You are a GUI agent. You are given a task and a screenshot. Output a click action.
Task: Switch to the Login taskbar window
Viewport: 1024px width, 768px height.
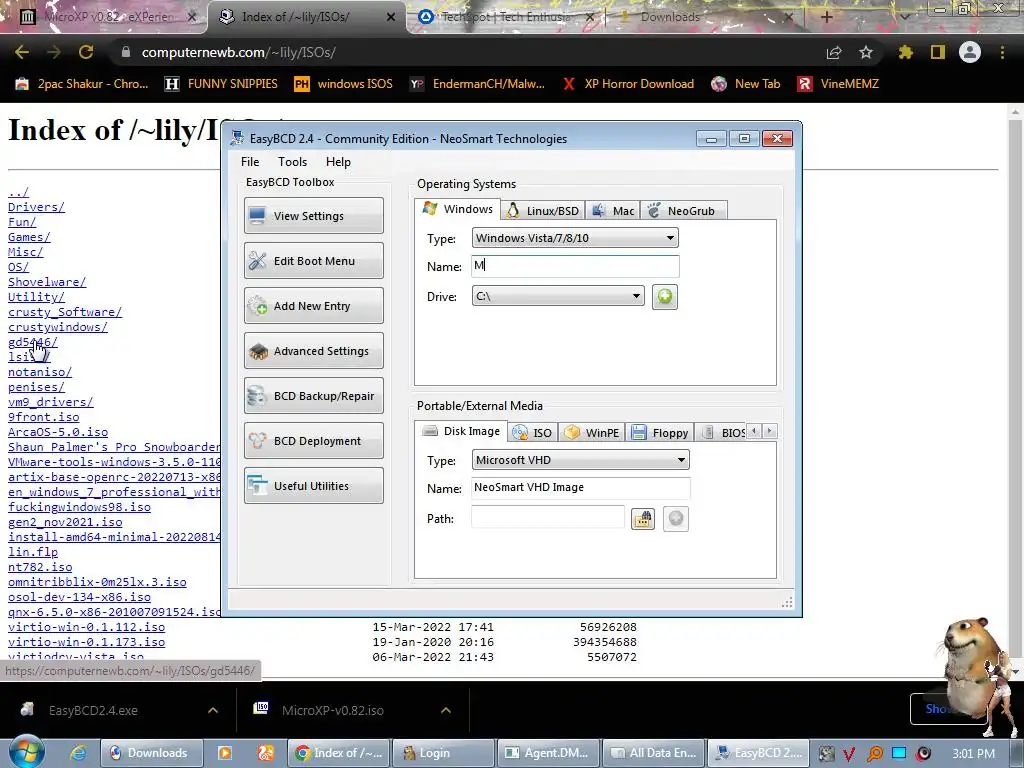(x=442, y=753)
